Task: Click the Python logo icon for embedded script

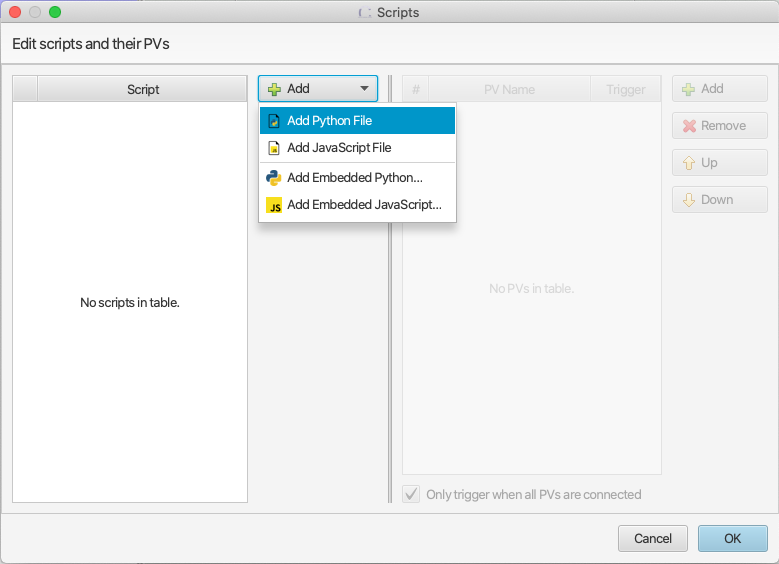Action: pyautogui.click(x=274, y=178)
